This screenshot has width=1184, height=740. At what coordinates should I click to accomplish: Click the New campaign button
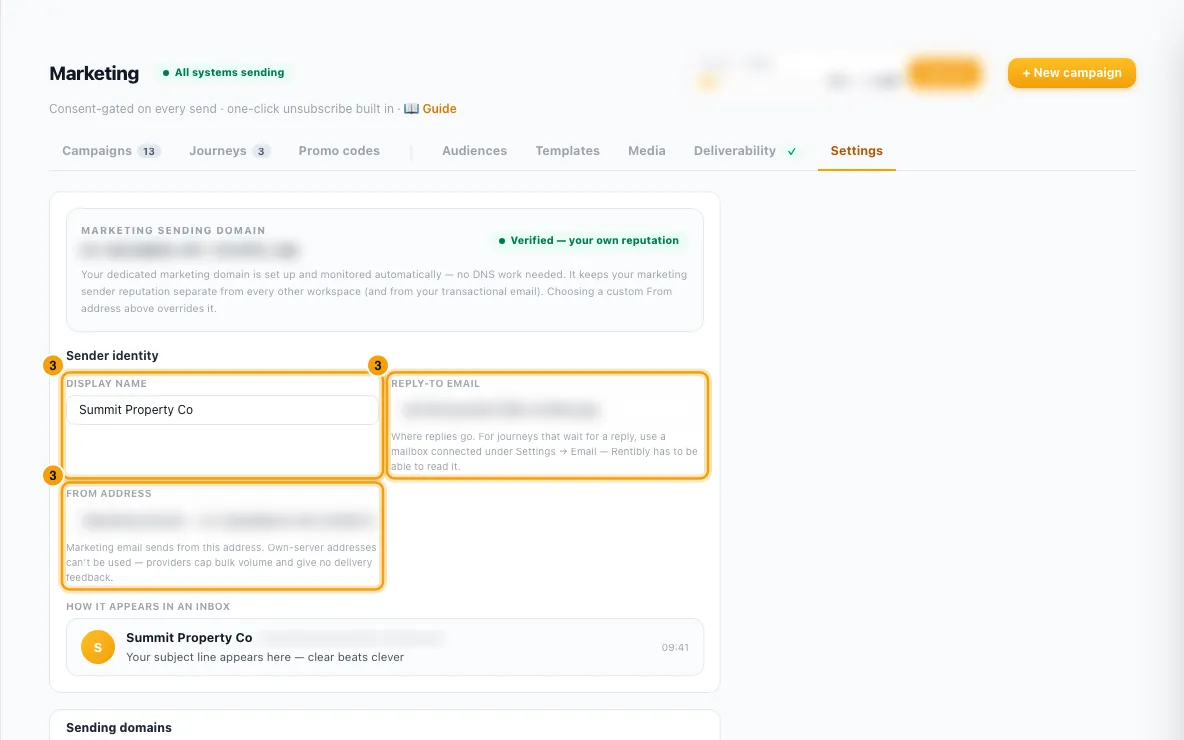pyautogui.click(x=1071, y=73)
